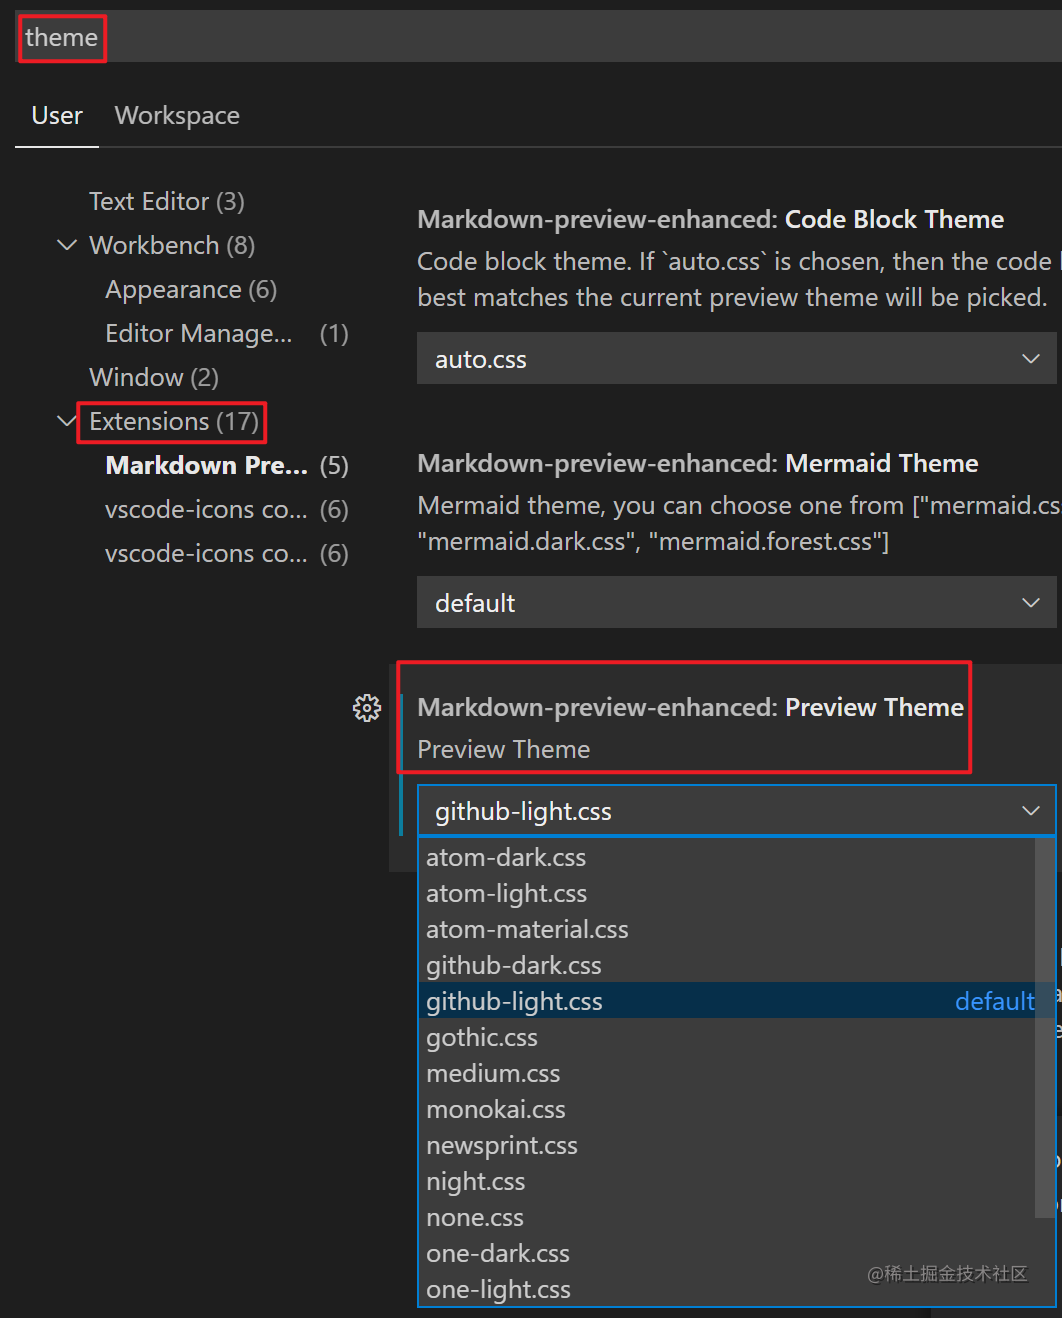This screenshot has width=1062, height=1318.
Task: Select Extensions (17) category
Action: (x=174, y=421)
